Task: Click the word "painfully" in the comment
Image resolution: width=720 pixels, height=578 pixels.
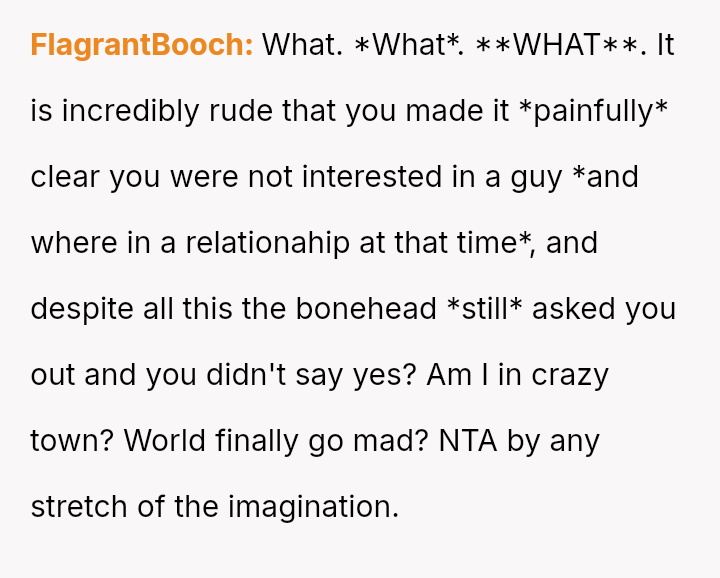Action: 594,111
